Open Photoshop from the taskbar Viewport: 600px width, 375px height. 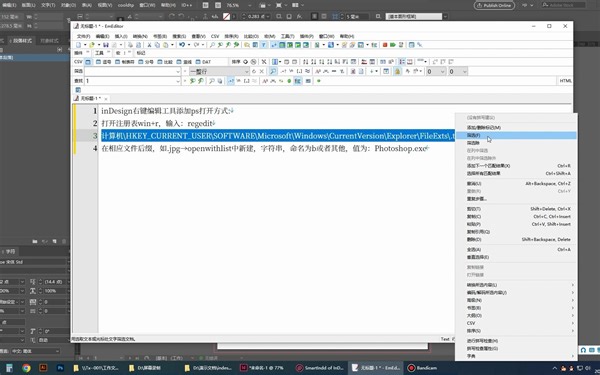click(x=60, y=368)
